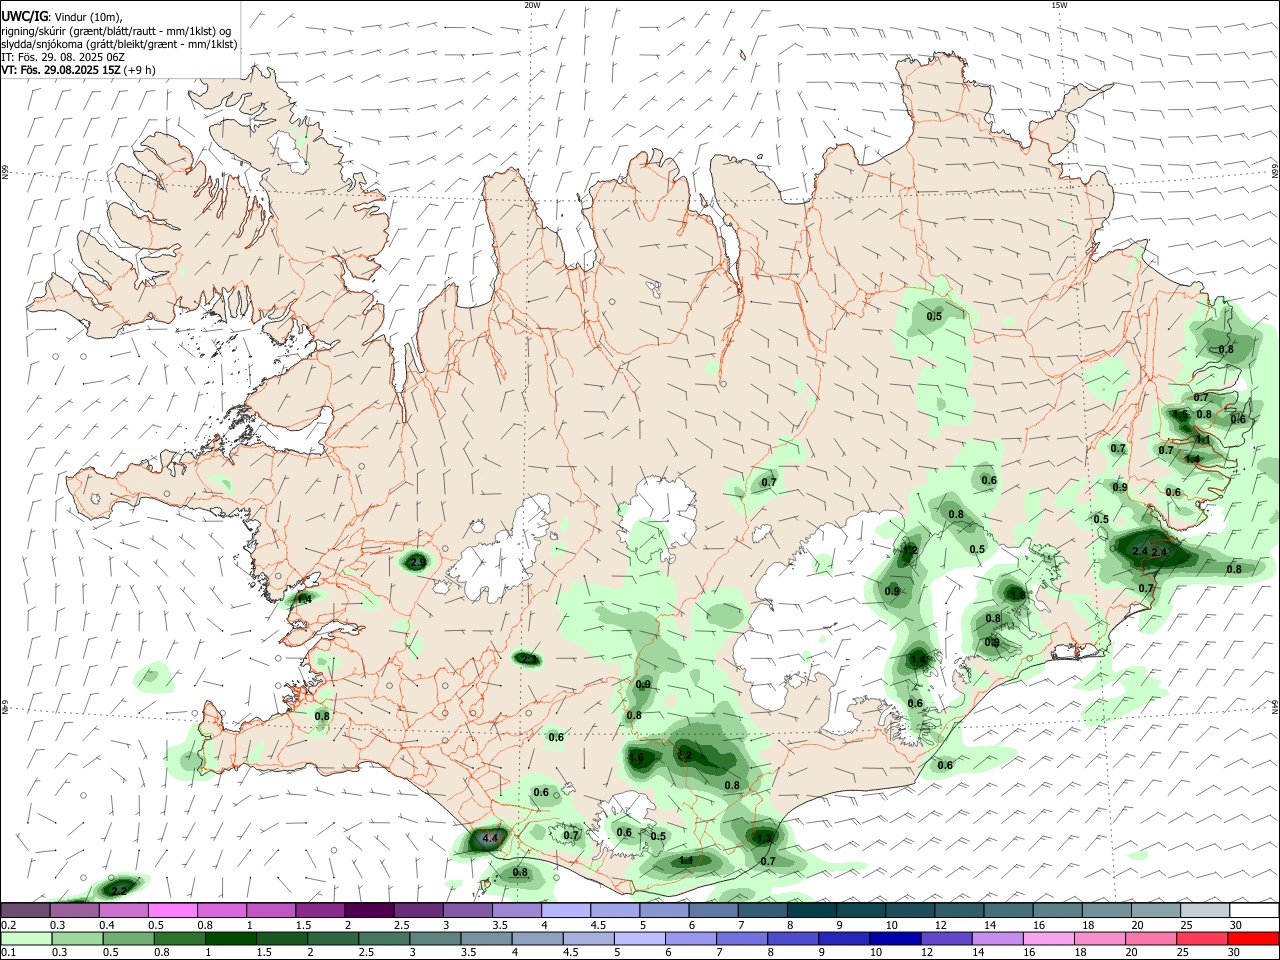Pick the slate blue snow swatch between 6 and 7
Viewport: 1280px width, 960px height.
pos(712,910)
